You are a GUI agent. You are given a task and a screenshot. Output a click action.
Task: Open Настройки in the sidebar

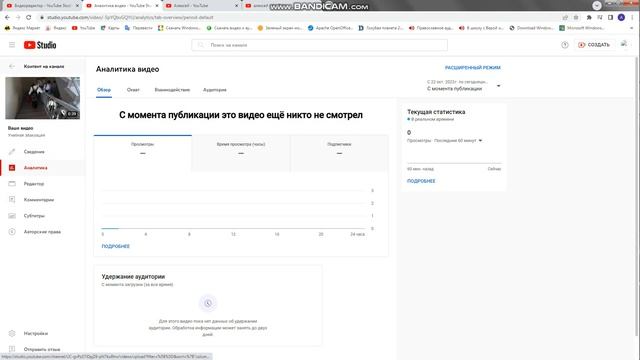[x=42, y=333]
